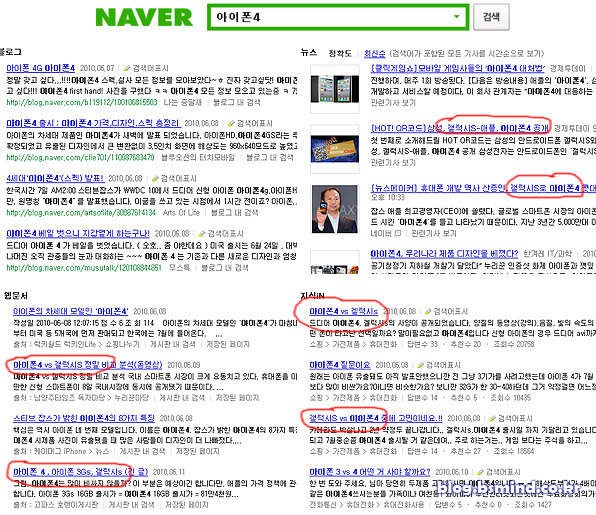The width and height of the screenshot is (596, 515).
Task: Open news '[HOT! QR코드]삼성, 갤럭시S-애플, 아이폰4 공개'
Action: [x=460, y=128]
